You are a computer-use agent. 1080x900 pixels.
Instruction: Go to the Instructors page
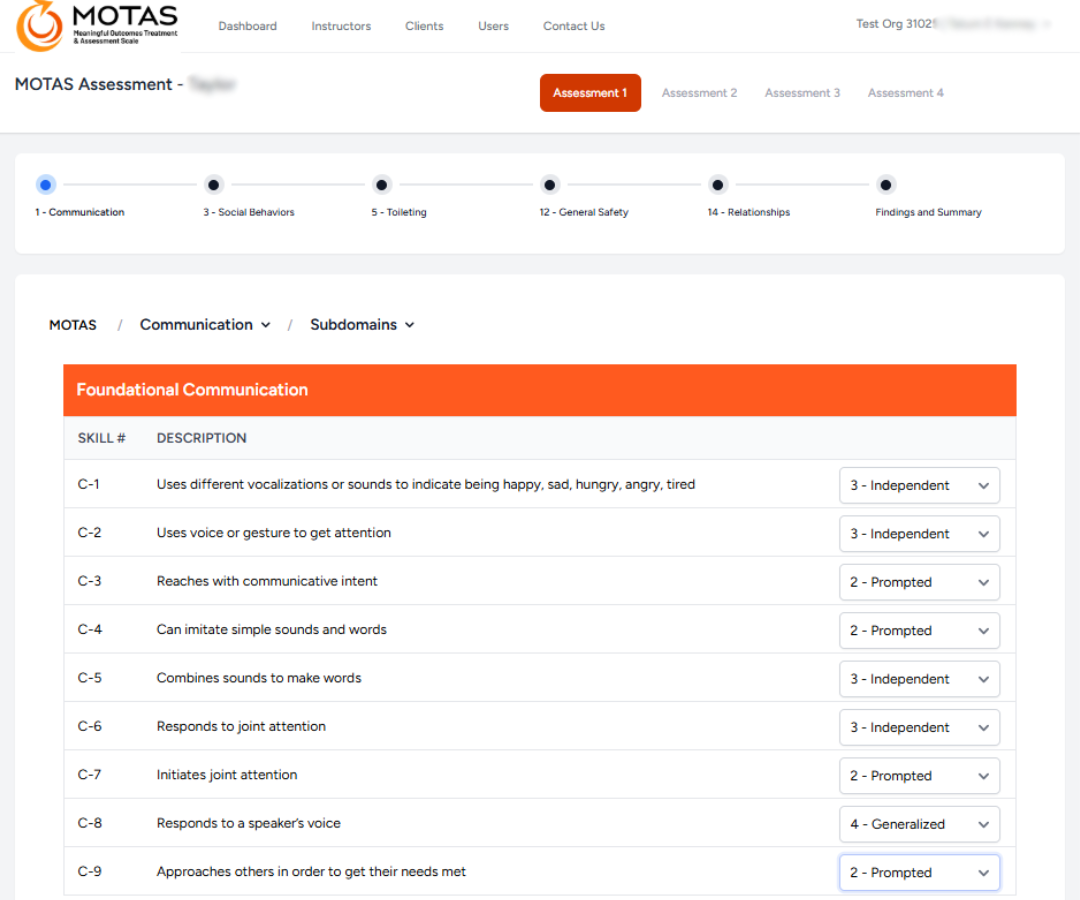[341, 26]
